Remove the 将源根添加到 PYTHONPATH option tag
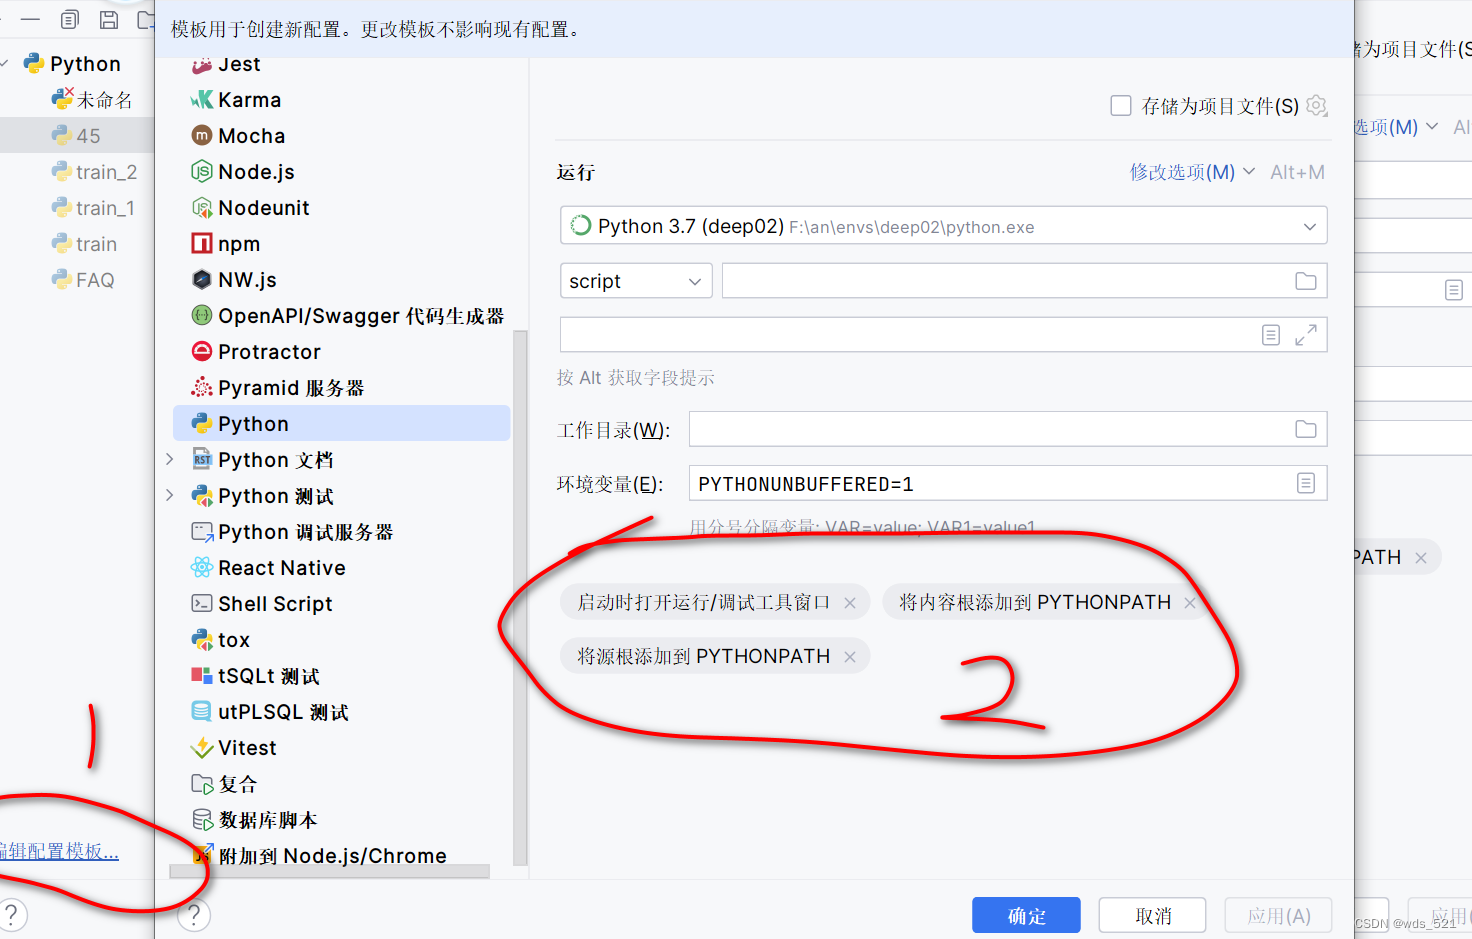Viewport: 1472px width, 939px height. click(850, 657)
